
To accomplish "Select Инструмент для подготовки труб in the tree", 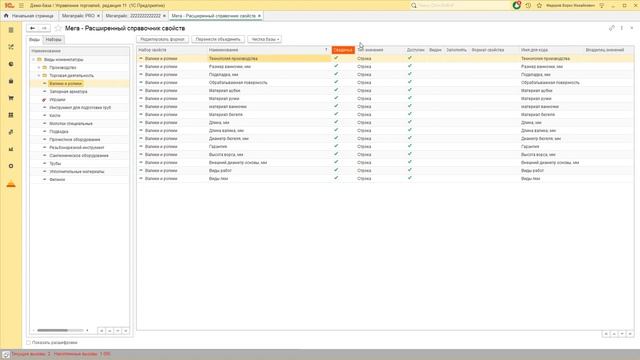I will [x=80, y=107].
